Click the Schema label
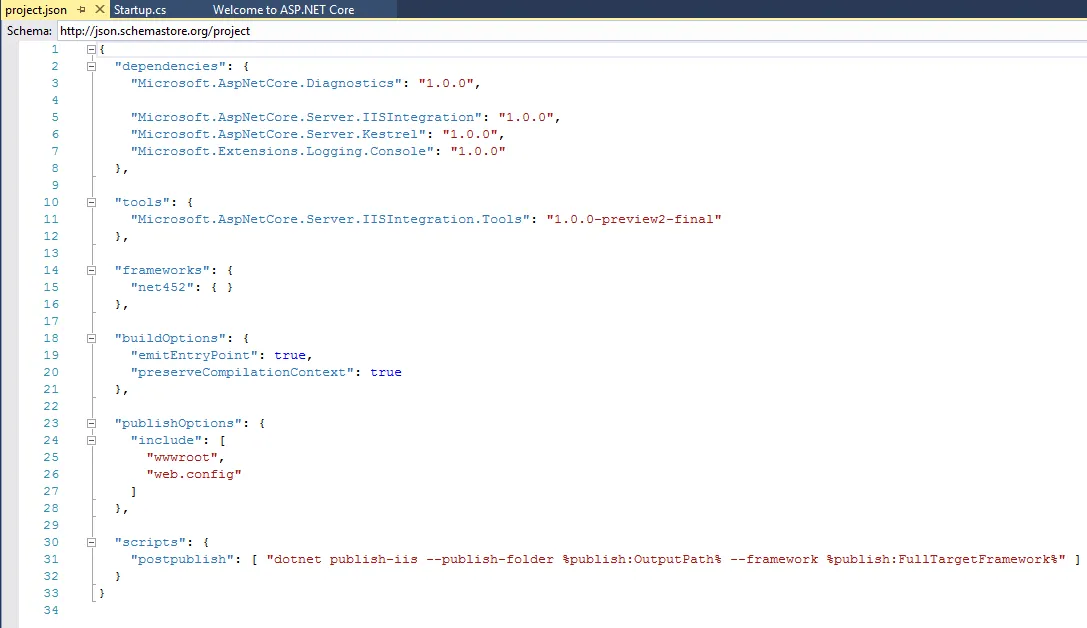 click(29, 31)
